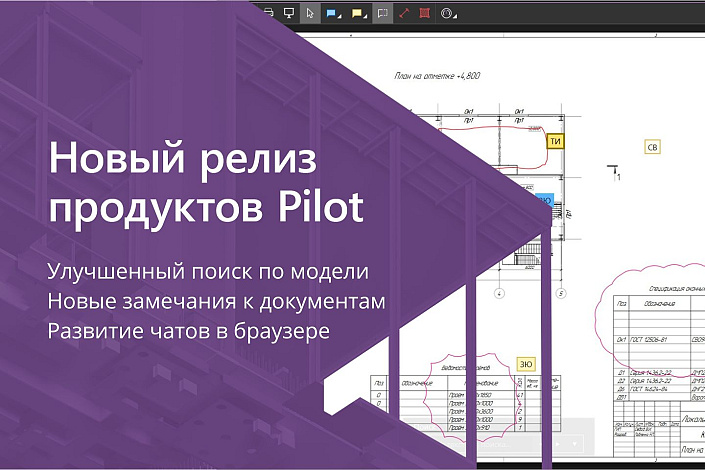Viewport: 705px width, 470px height.
Task: Choose the yellow note annotation tool
Action: 356,13
